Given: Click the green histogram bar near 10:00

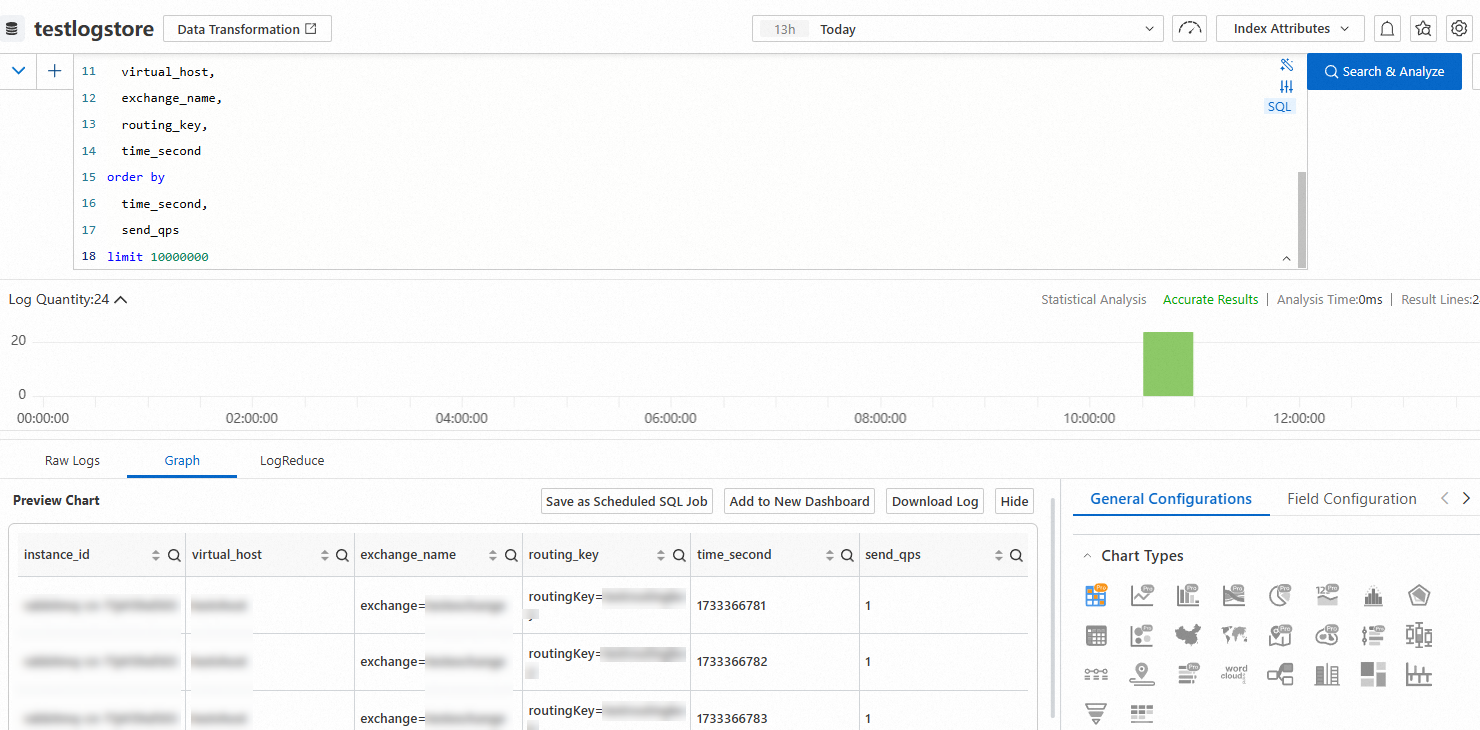Looking at the screenshot, I should [x=1168, y=364].
